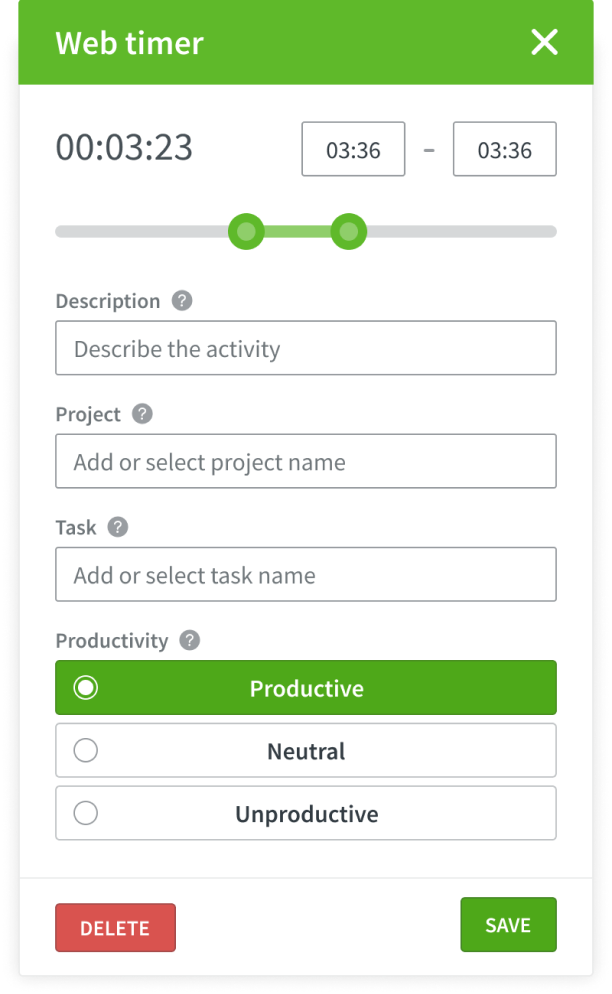Open the Project name selector
This screenshot has width=612, height=994.
coord(305,461)
